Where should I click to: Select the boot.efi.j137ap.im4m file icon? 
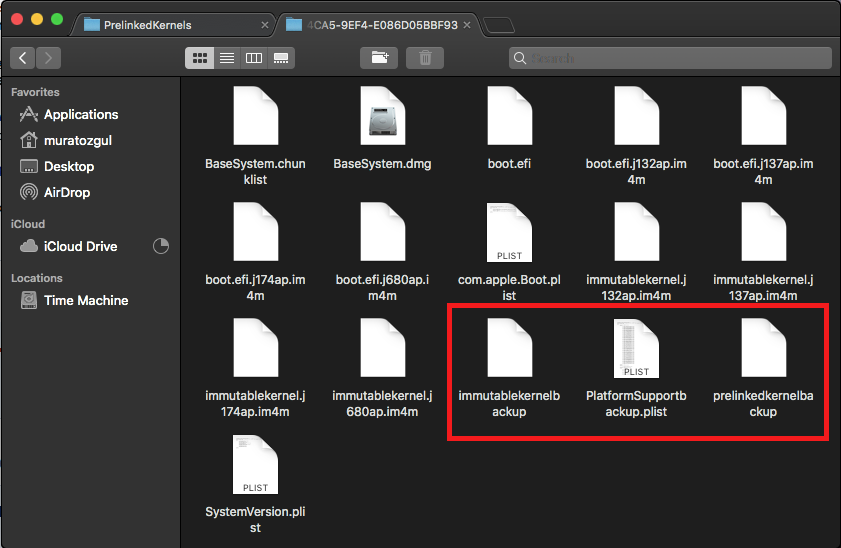click(764, 115)
